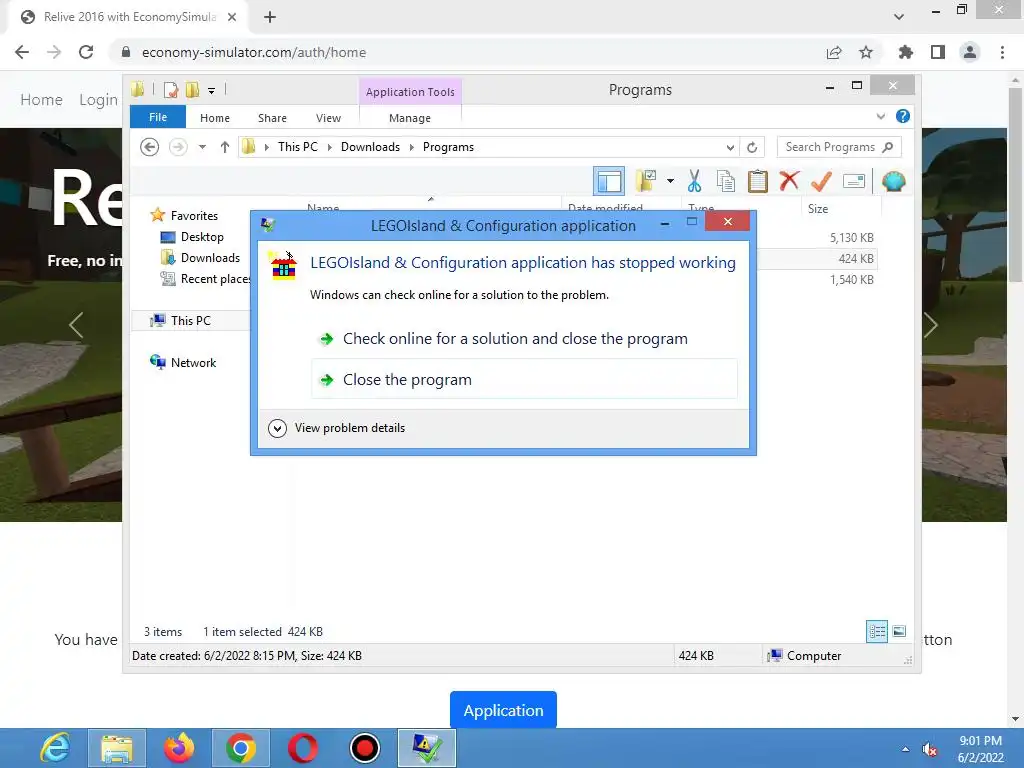Toggle the preview pane toolbar icon

point(609,182)
